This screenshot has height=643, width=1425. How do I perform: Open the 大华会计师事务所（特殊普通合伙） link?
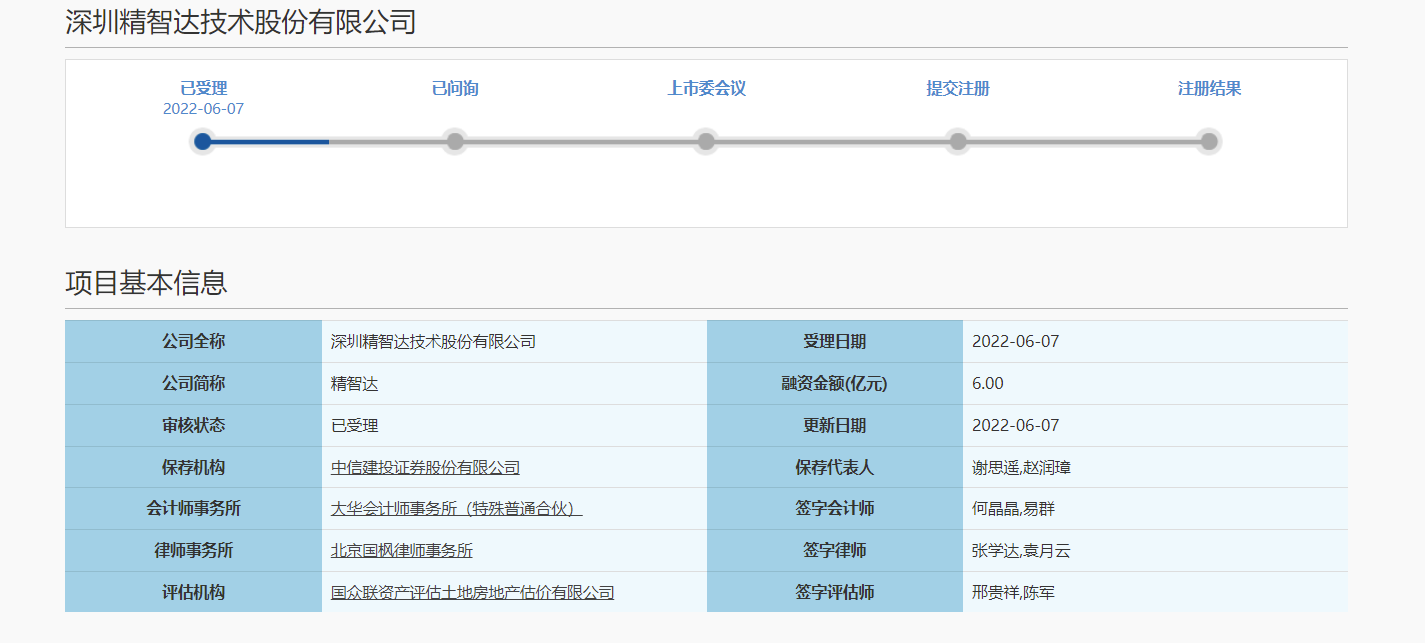click(456, 508)
